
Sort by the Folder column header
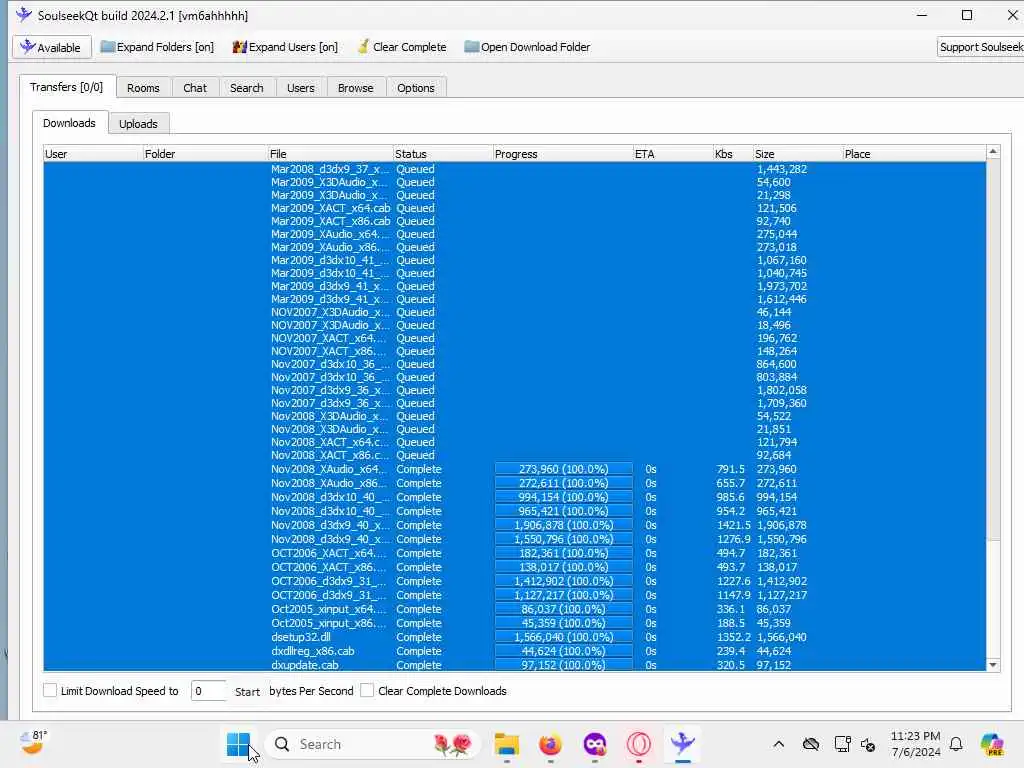(x=204, y=153)
